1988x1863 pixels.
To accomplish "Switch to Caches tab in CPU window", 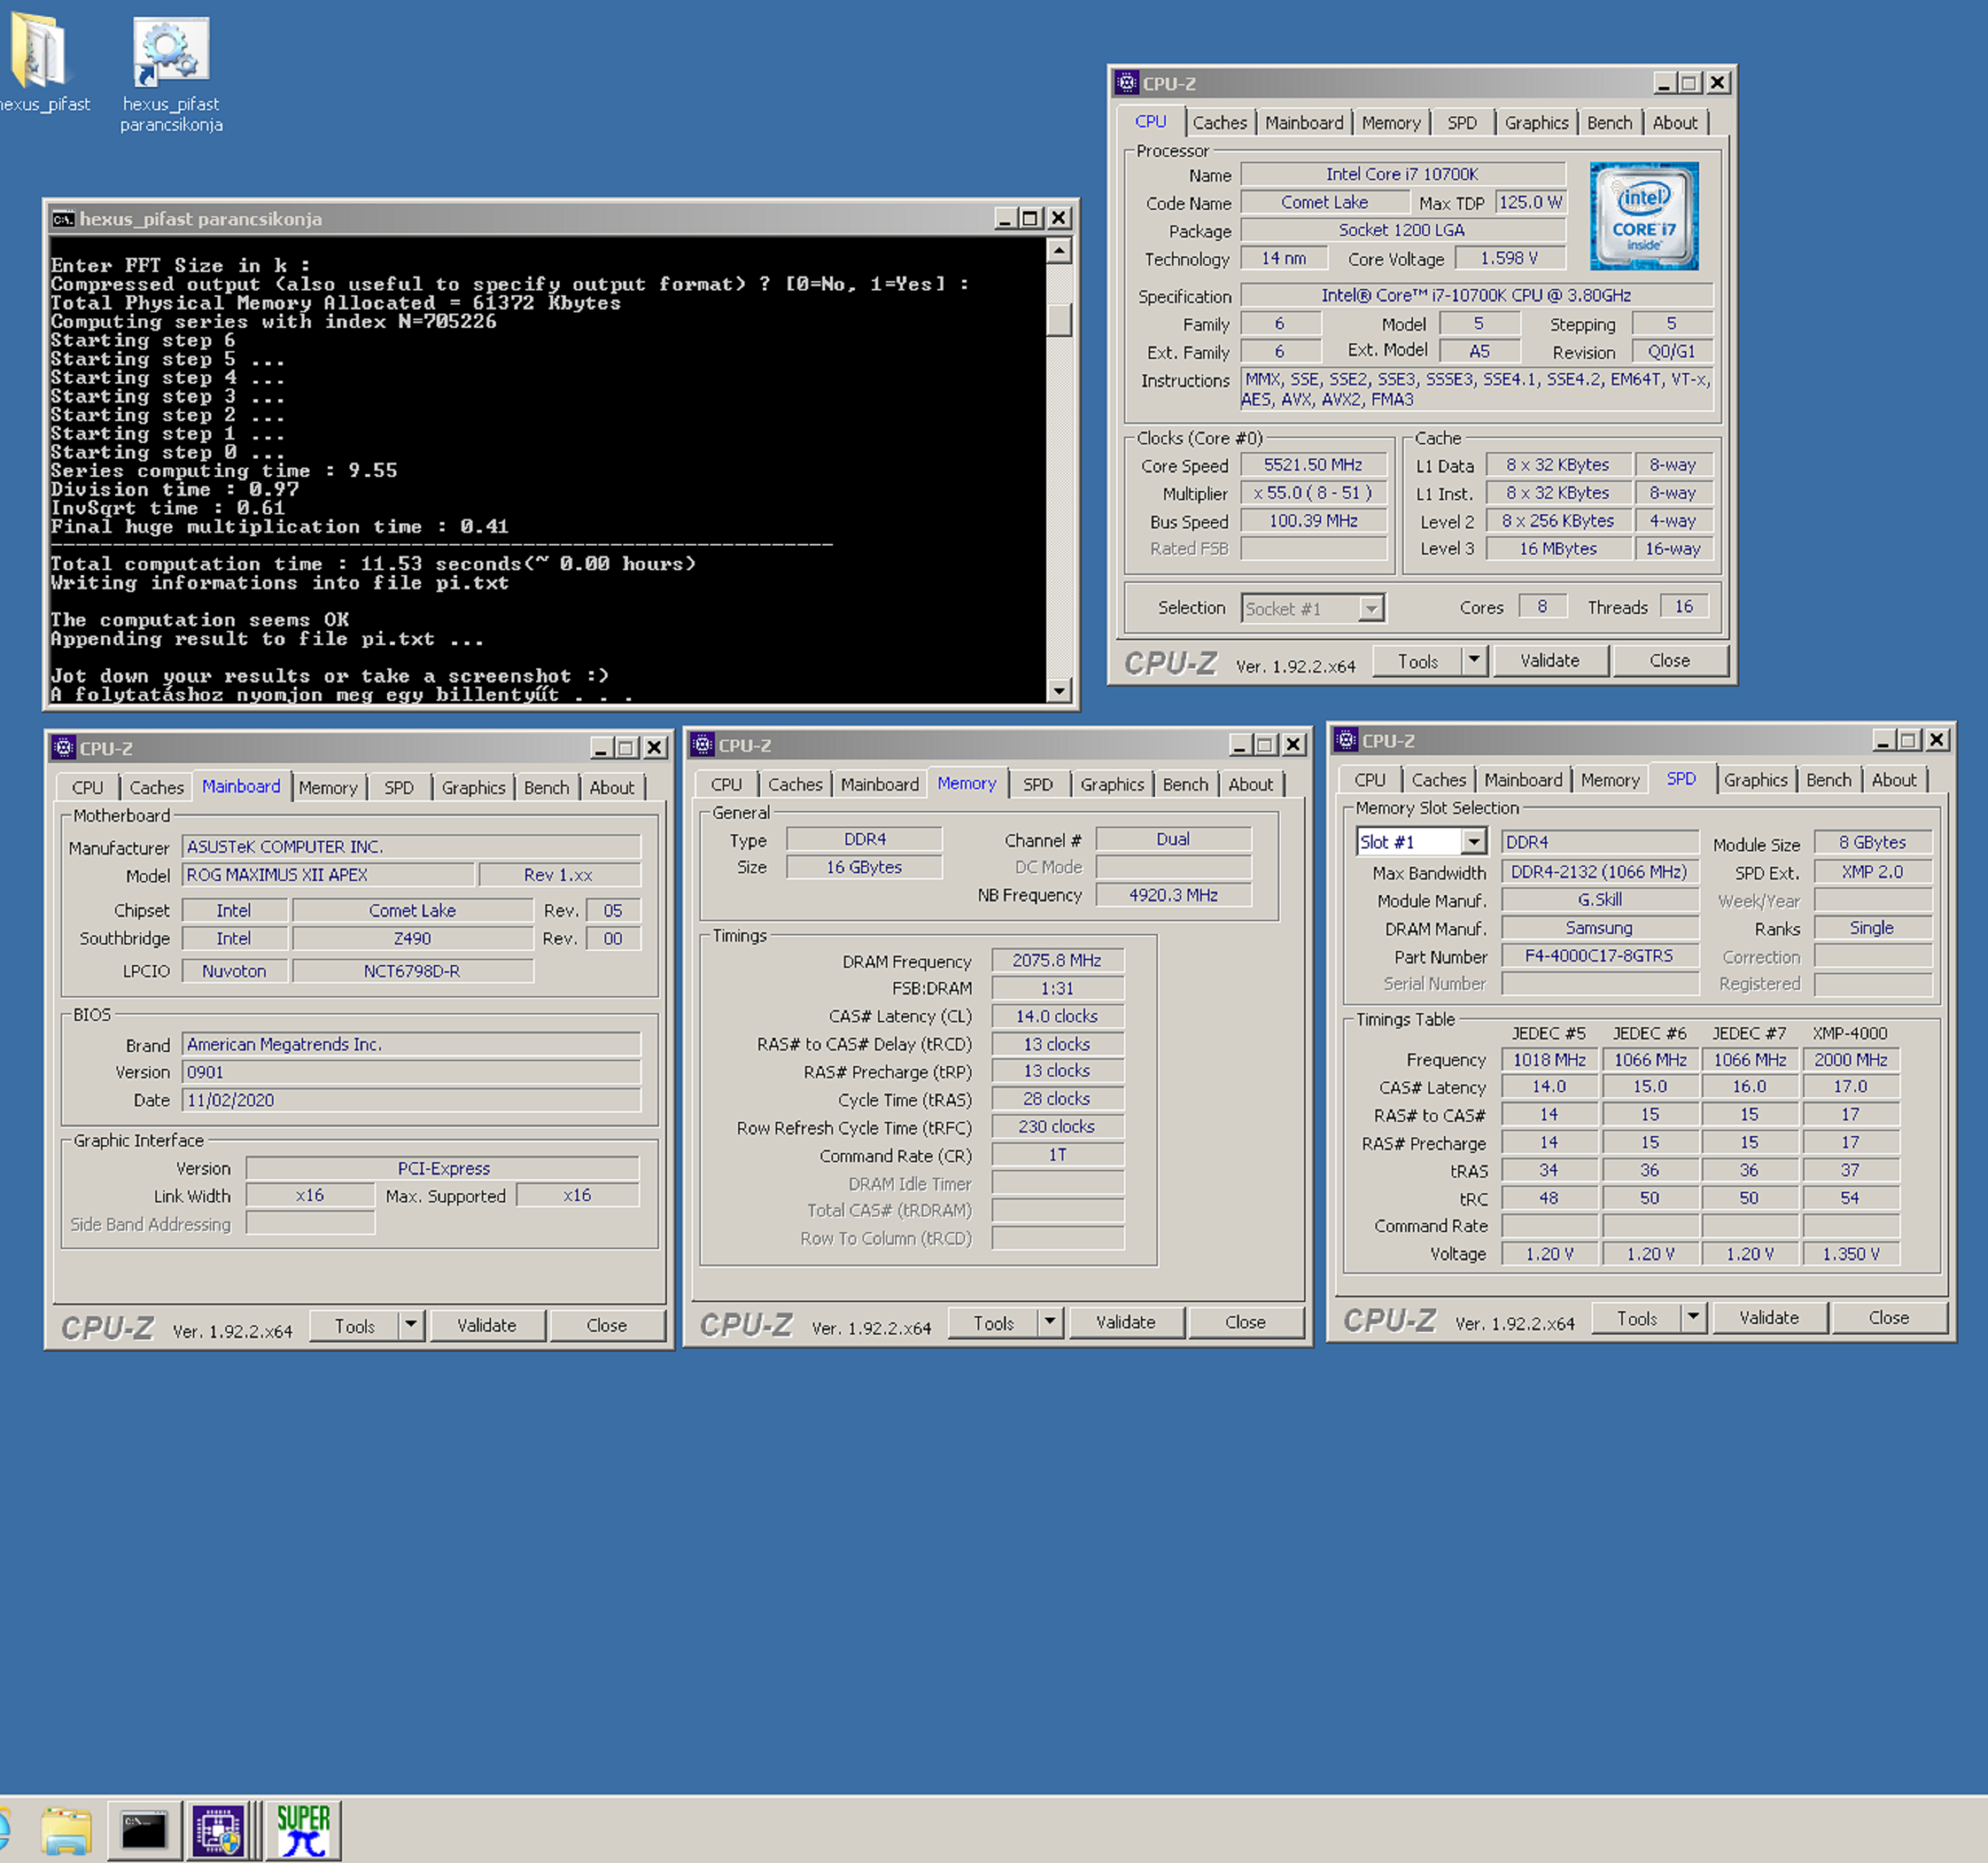I will (x=1219, y=123).
